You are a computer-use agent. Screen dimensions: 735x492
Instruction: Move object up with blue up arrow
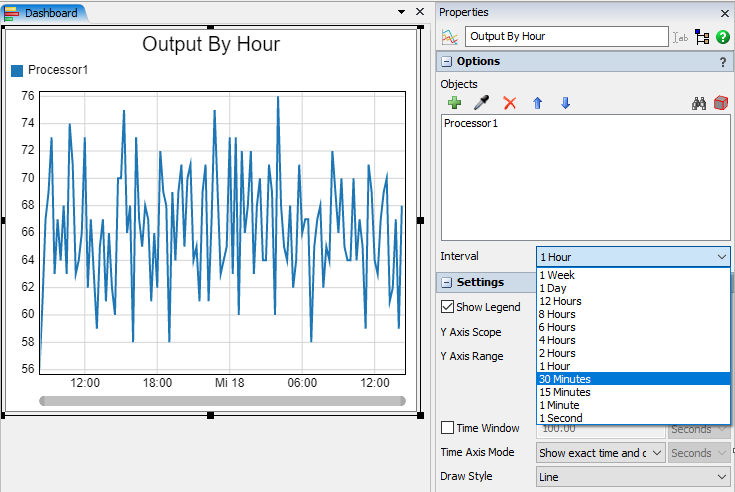(537, 103)
